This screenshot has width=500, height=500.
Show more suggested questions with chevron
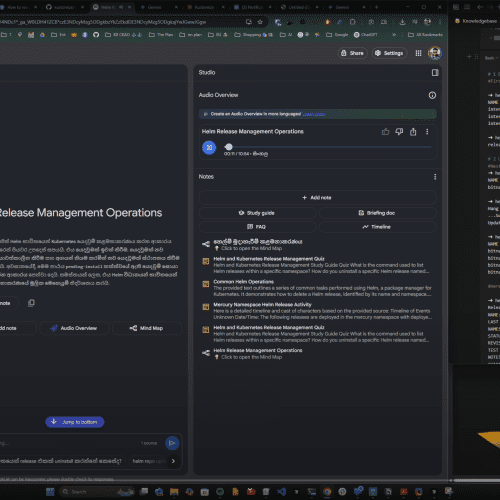click(x=173, y=461)
